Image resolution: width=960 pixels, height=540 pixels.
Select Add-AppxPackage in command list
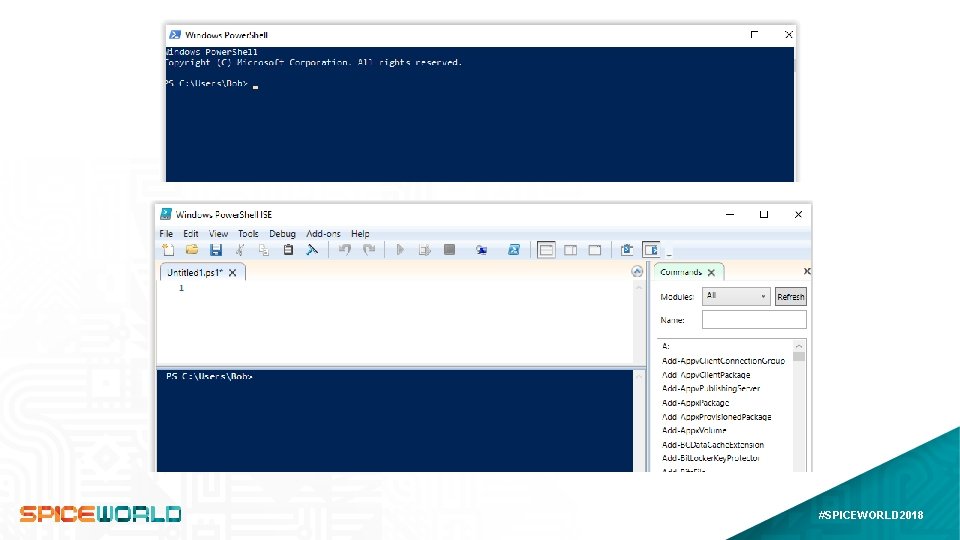point(696,403)
